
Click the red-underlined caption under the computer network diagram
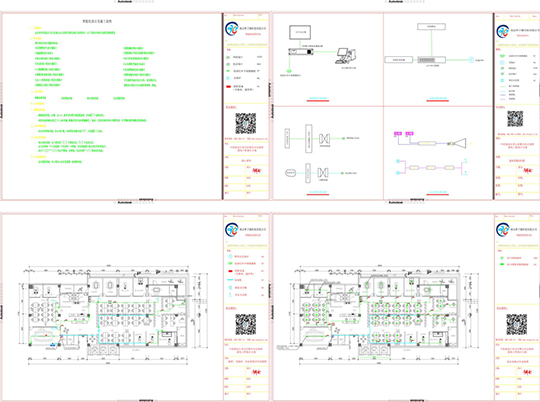click(318, 99)
